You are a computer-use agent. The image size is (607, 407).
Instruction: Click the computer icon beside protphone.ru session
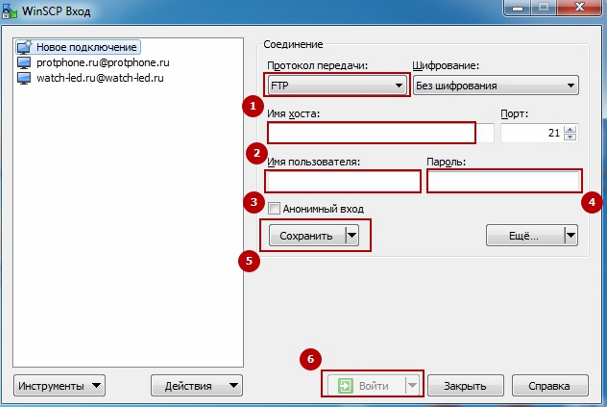tap(24, 62)
